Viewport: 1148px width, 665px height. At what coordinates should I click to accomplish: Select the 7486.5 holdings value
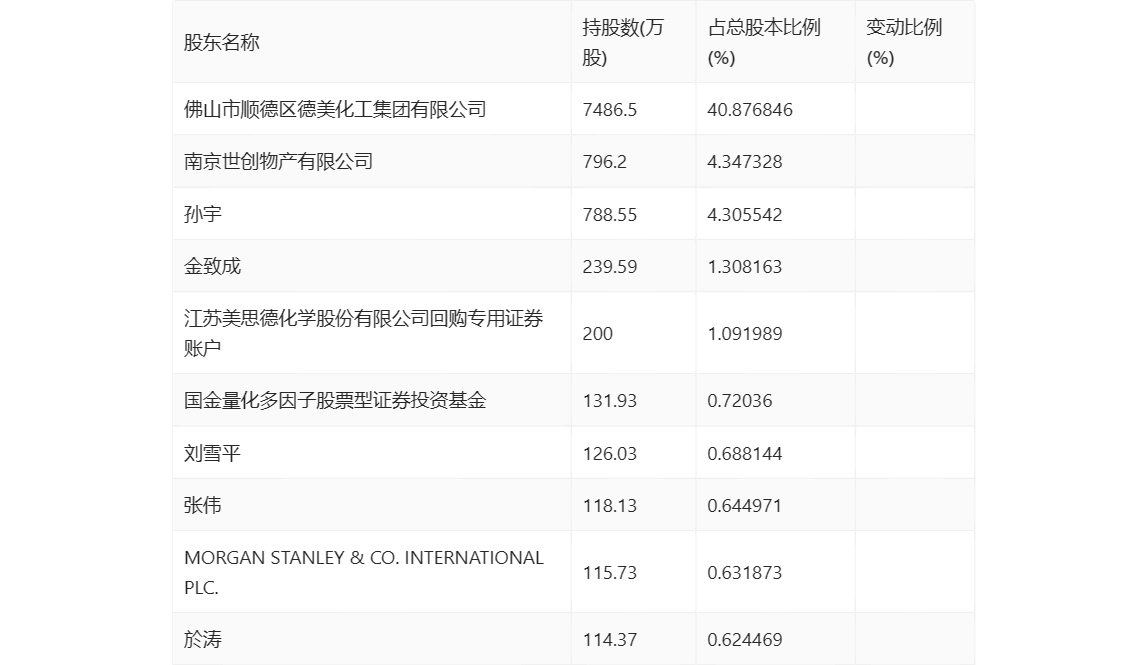click(x=609, y=110)
